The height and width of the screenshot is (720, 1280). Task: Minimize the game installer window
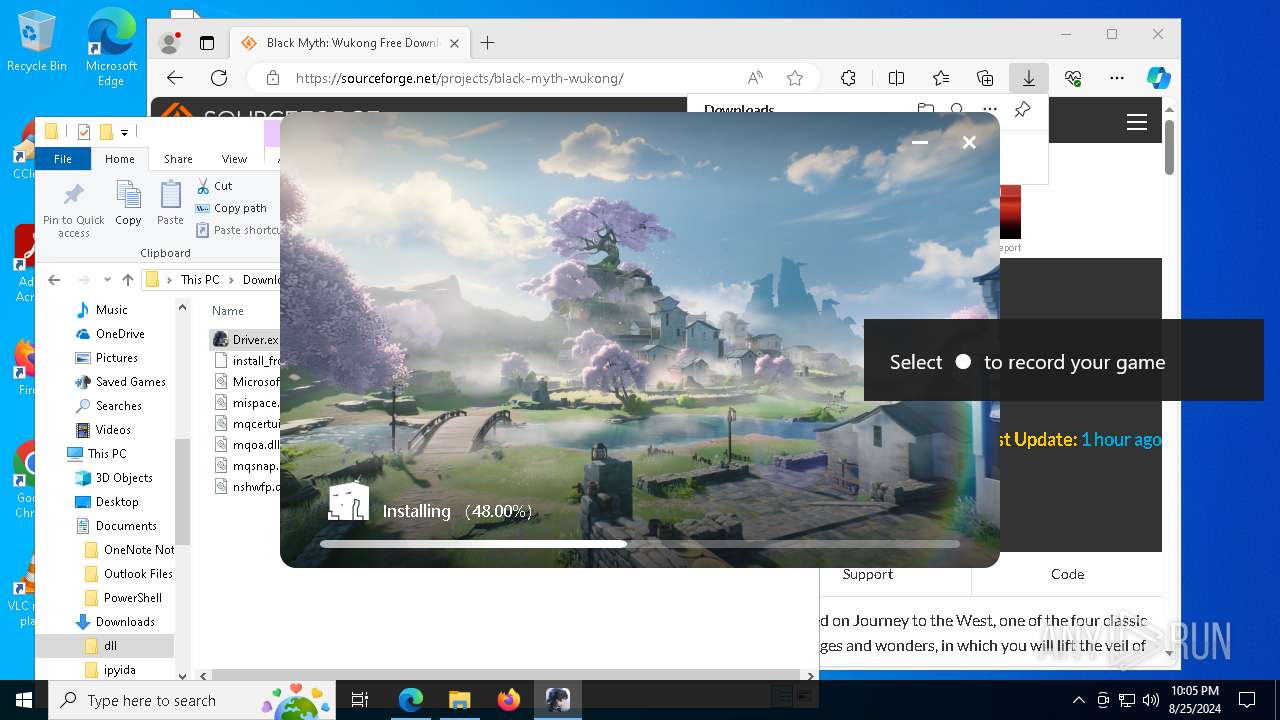[920, 143]
